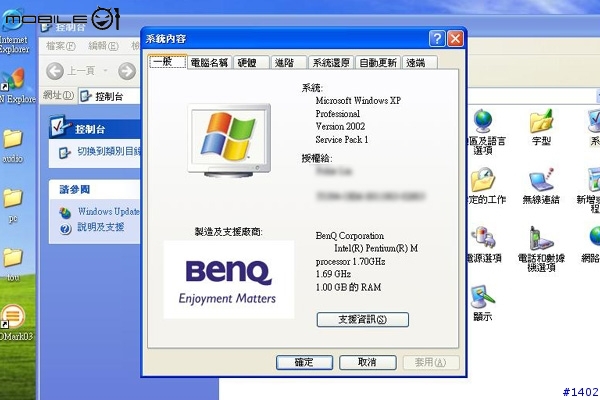
Task: Open the 電話和數據機選項 icon
Action: (541, 249)
